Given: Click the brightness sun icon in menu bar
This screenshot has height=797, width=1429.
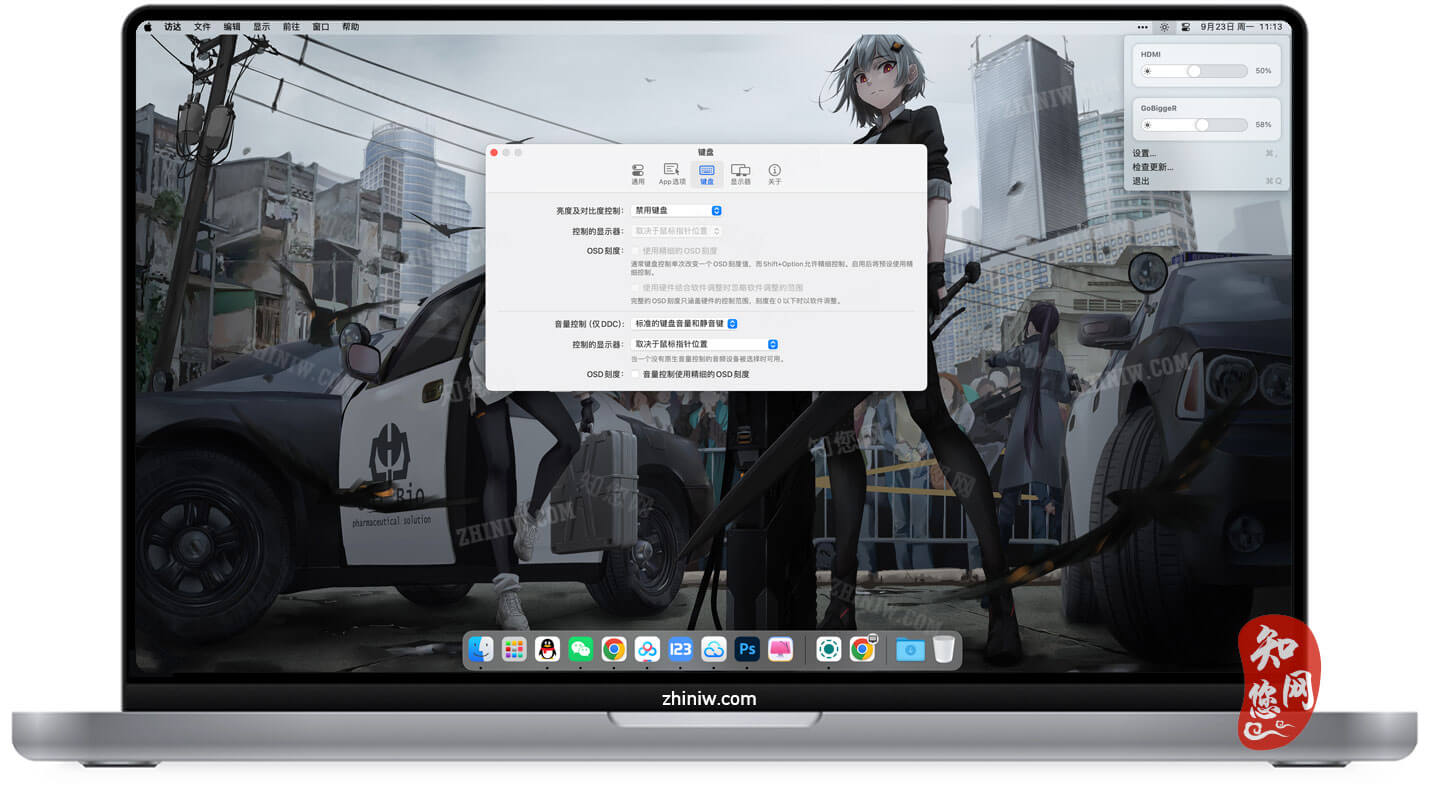Looking at the screenshot, I should pyautogui.click(x=1164, y=27).
